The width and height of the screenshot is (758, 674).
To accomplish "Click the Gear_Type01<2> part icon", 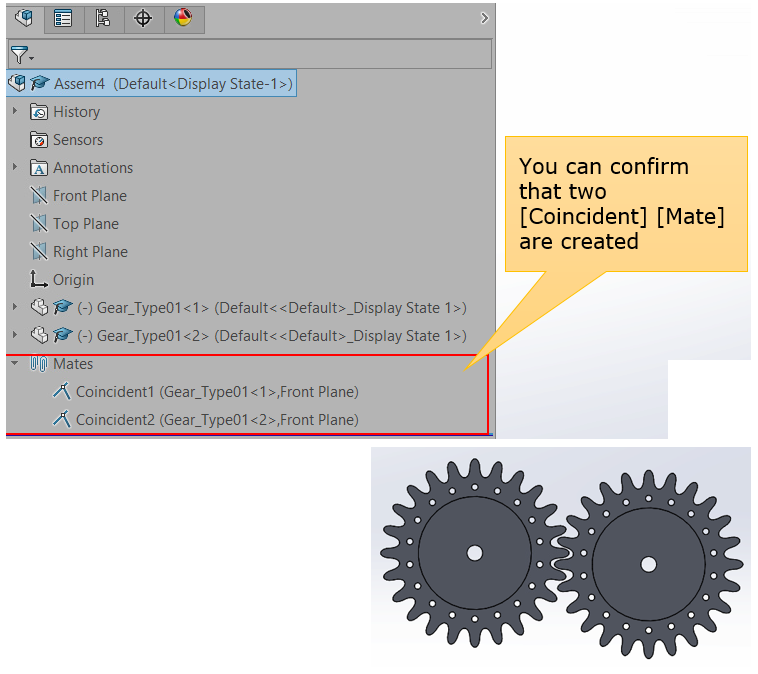I will pyautogui.click(x=39, y=336).
